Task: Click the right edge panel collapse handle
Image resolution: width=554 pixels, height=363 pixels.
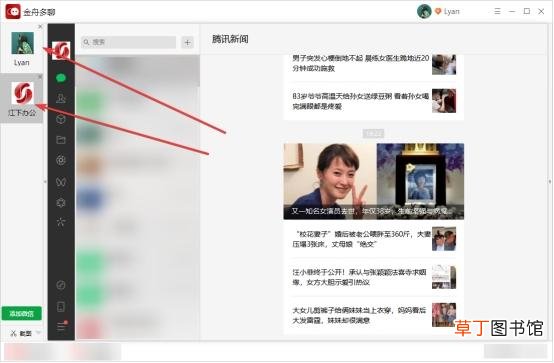Action: 550,182
